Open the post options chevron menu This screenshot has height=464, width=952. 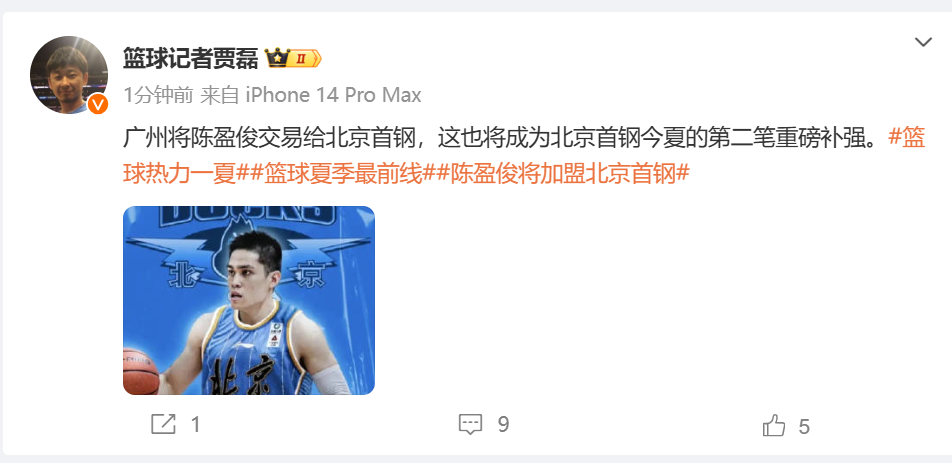pos(923,43)
